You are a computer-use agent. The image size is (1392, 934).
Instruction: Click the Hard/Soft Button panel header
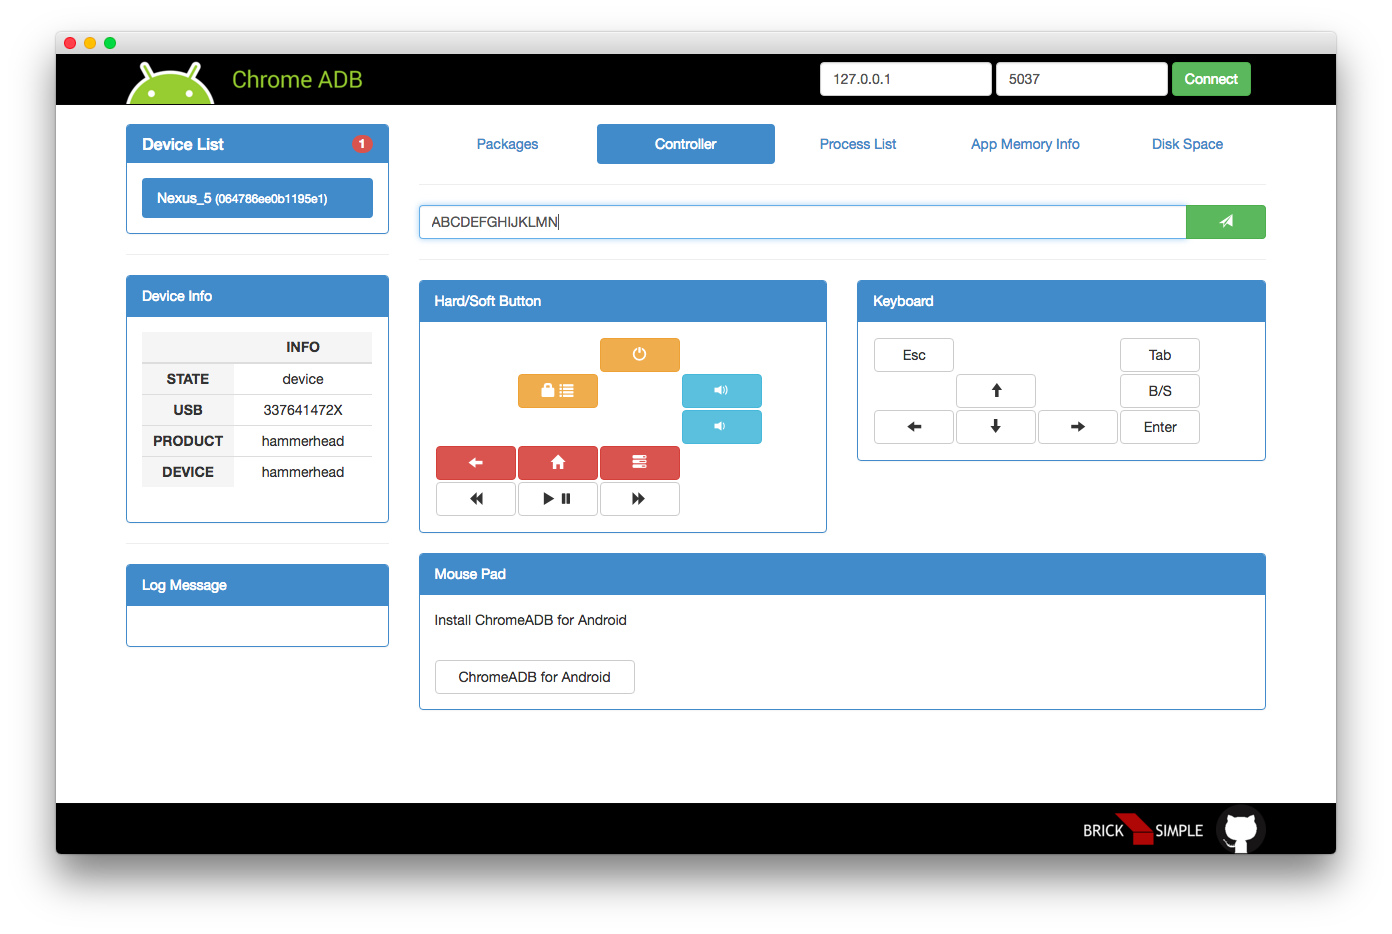(623, 301)
